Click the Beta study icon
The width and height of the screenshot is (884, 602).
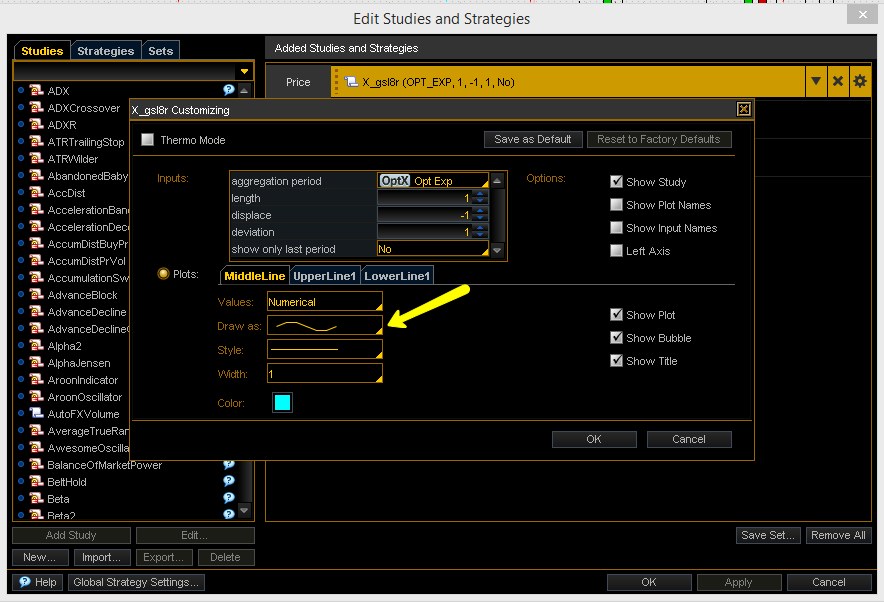pos(37,498)
